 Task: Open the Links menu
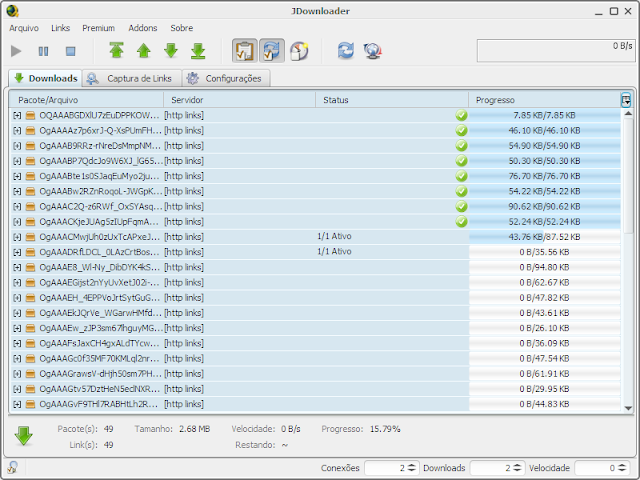pyautogui.click(x=60, y=28)
